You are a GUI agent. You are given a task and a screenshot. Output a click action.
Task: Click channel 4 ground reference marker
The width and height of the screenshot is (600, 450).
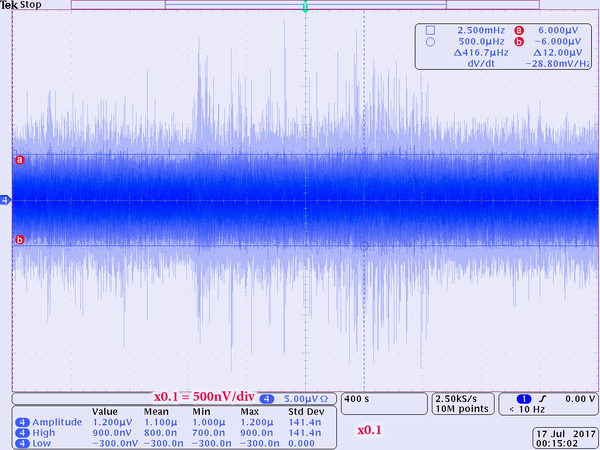(x=5, y=200)
